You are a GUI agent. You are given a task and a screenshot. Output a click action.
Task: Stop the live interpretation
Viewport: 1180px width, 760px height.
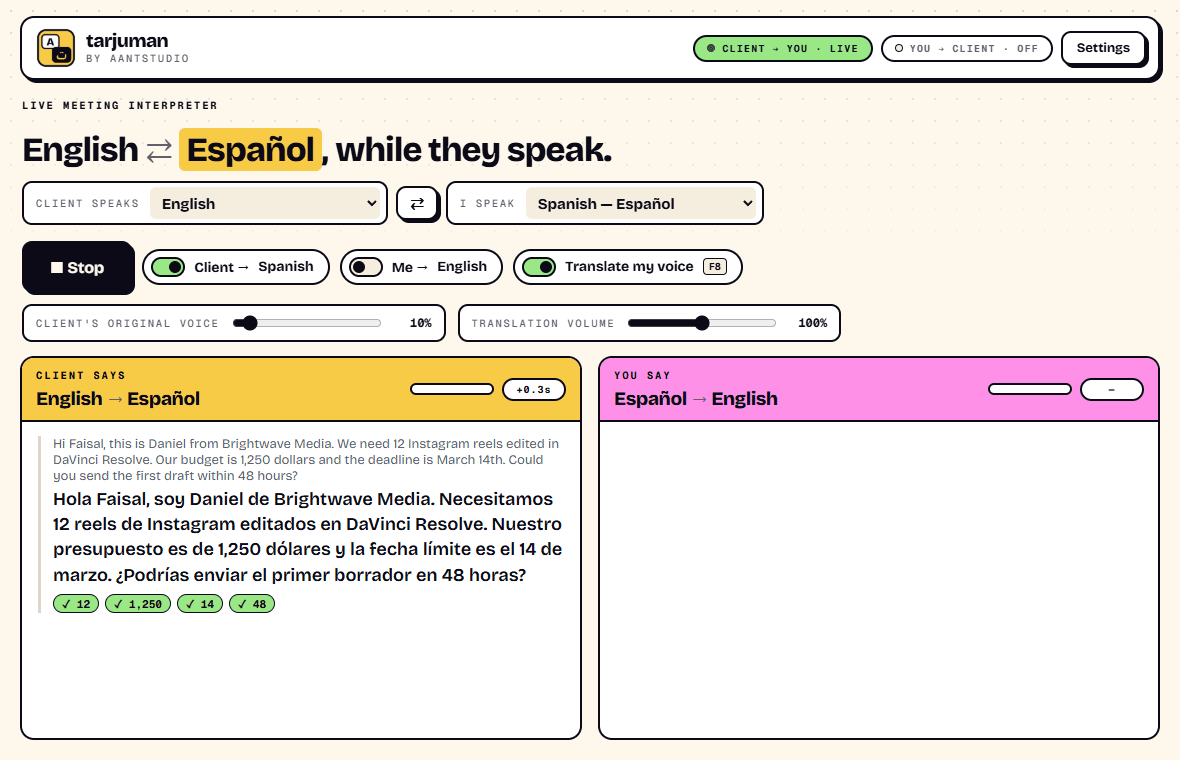78,268
